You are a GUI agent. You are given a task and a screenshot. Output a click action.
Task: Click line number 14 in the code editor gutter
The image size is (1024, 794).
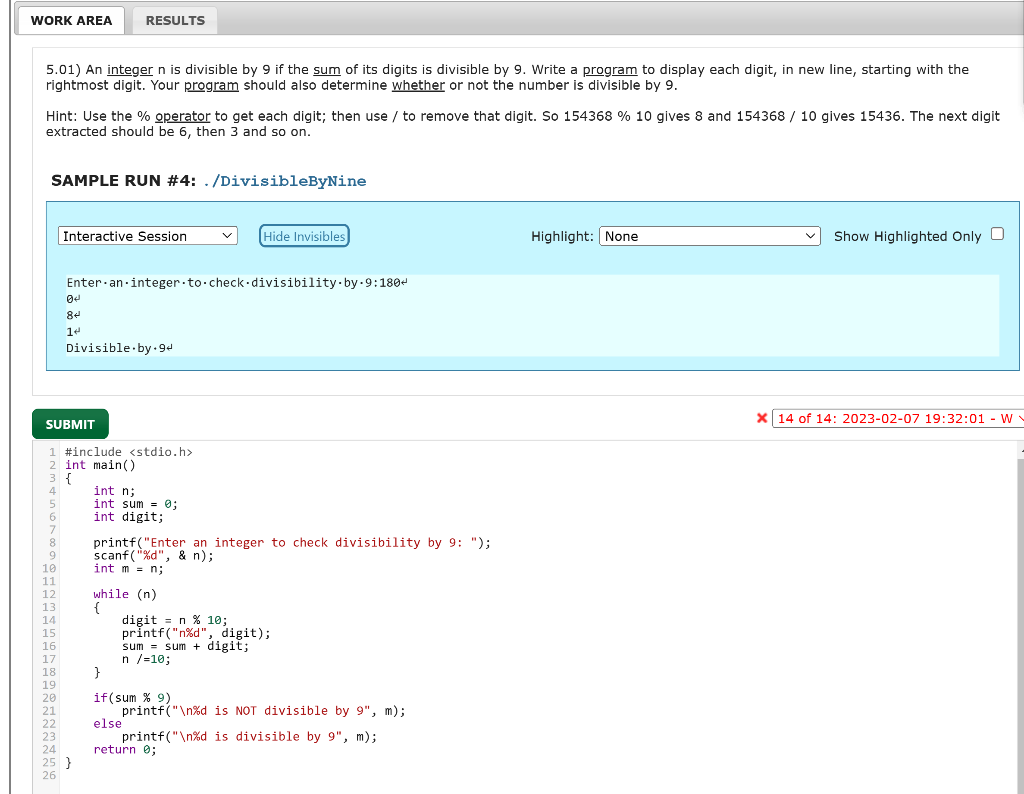coord(48,620)
